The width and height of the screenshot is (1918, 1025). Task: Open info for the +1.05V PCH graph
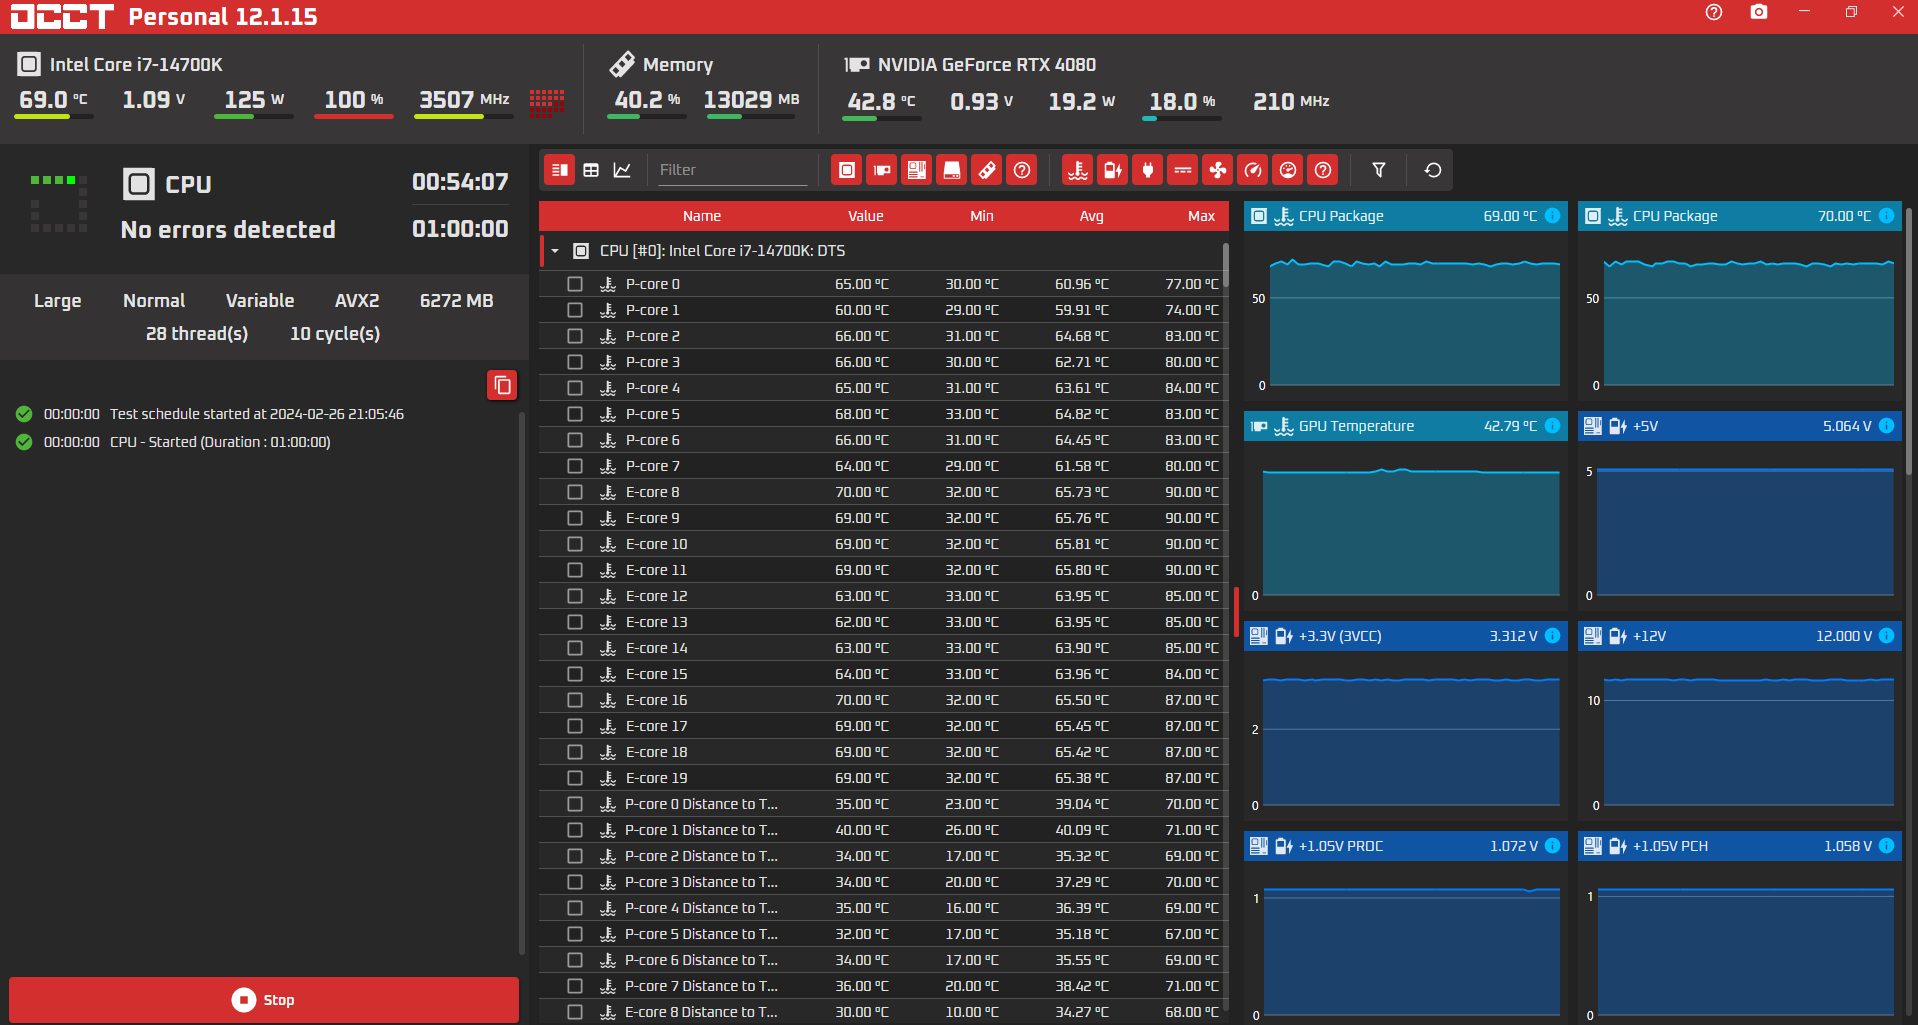coord(1886,846)
